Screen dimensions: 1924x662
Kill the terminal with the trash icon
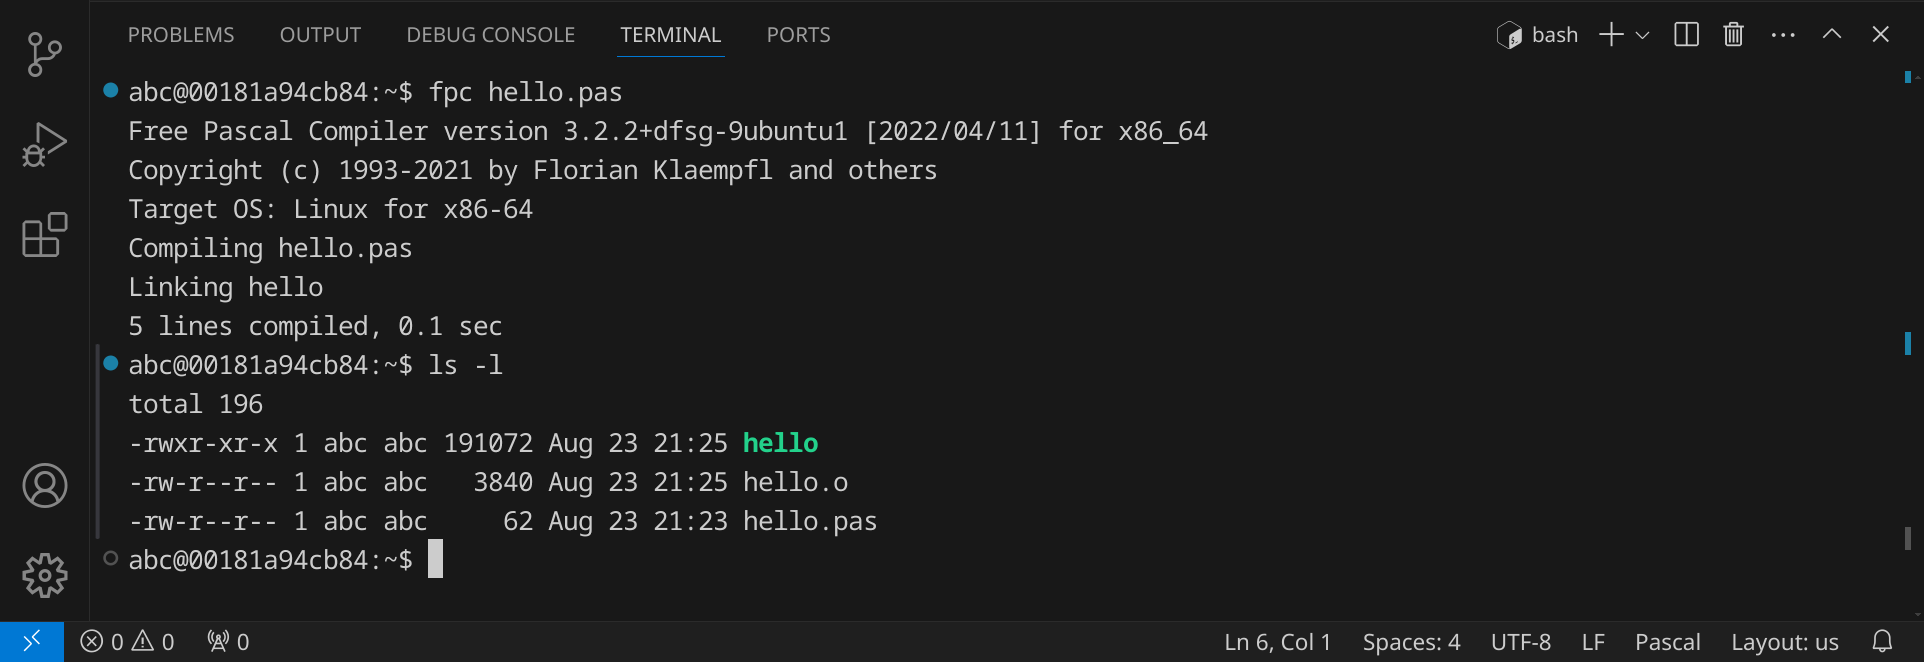coord(1733,35)
